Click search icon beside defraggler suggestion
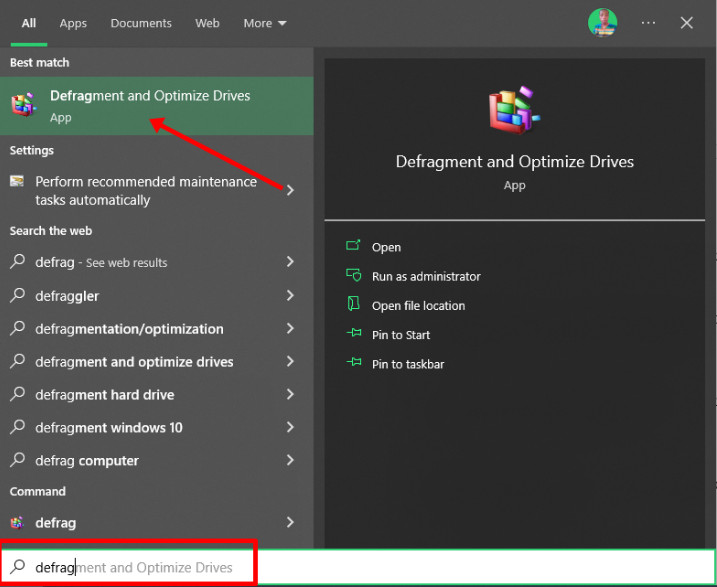The image size is (717, 587). [17, 295]
